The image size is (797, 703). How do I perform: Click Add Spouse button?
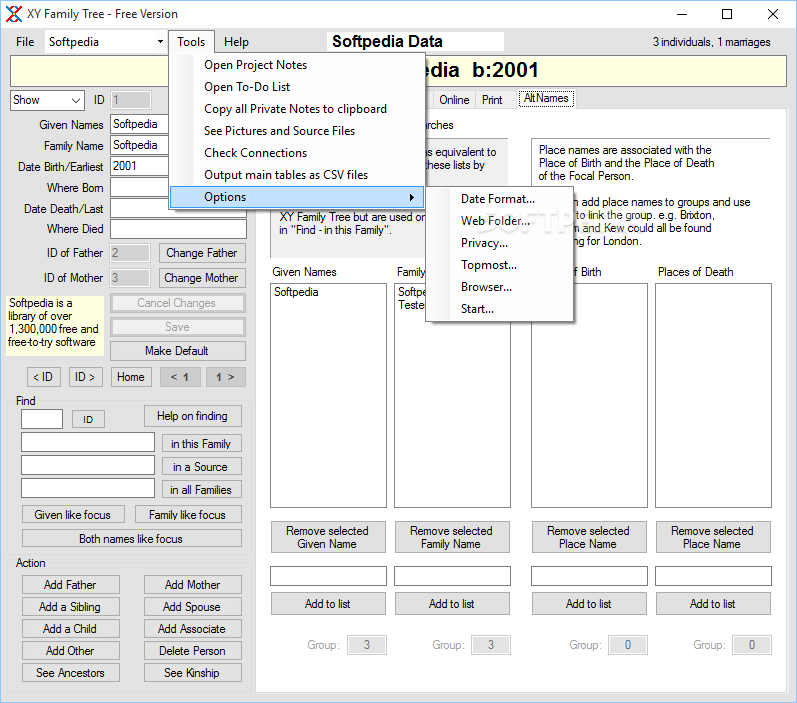point(193,606)
